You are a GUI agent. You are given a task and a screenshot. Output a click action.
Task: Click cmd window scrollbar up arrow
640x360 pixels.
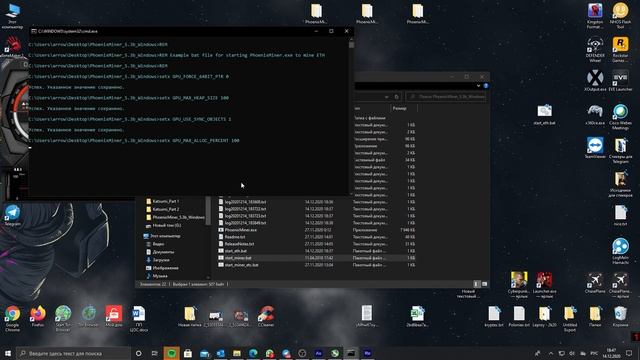[x=351, y=40]
